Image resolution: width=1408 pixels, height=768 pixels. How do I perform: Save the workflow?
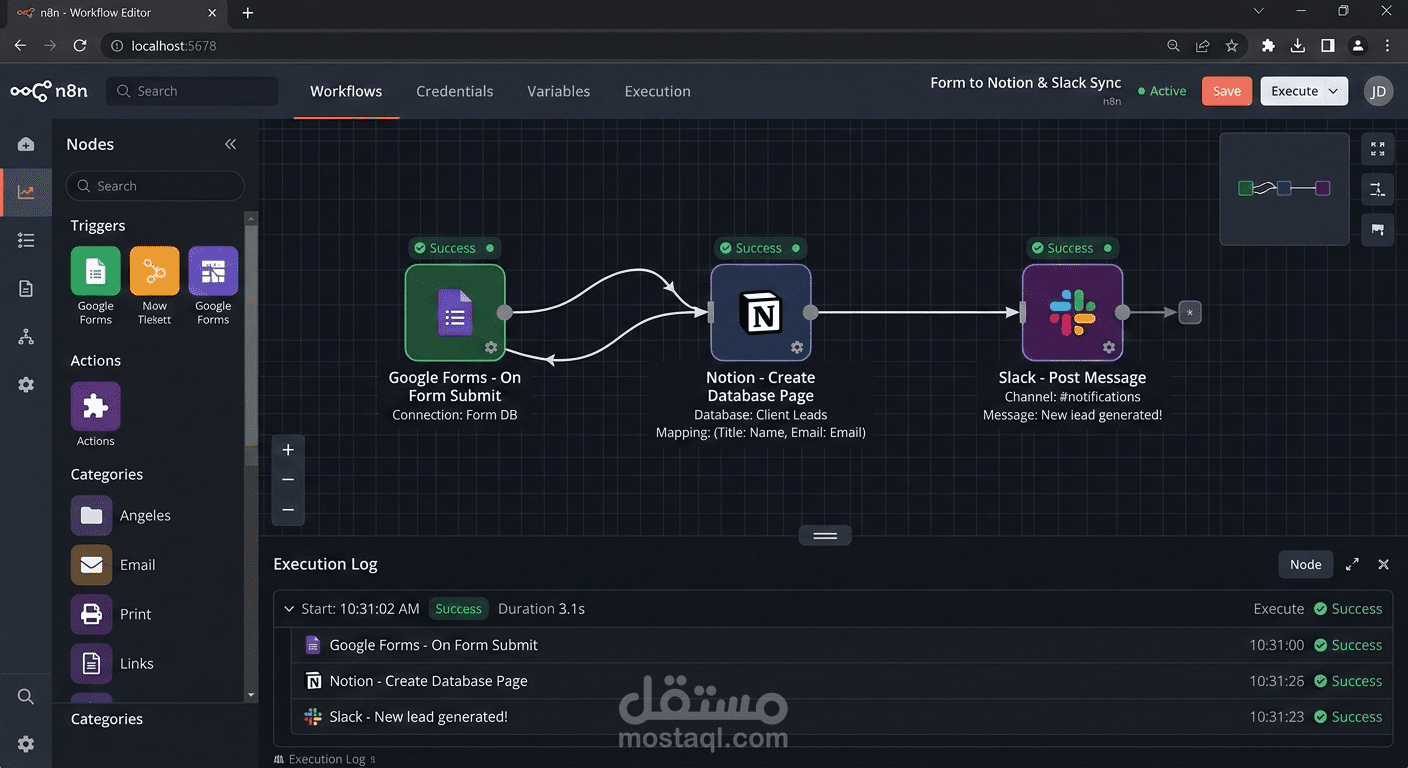click(x=1227, y=91)
